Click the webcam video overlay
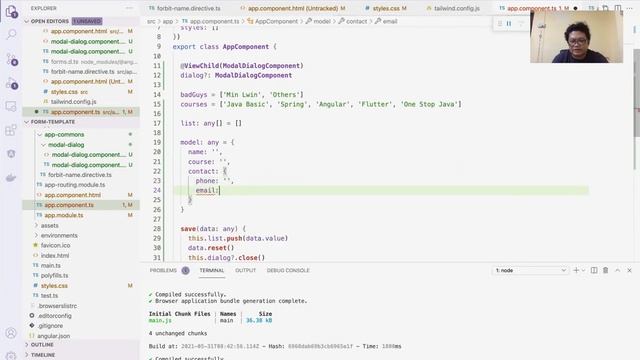Viewport: 640px width, 360px height. [576, 37]
